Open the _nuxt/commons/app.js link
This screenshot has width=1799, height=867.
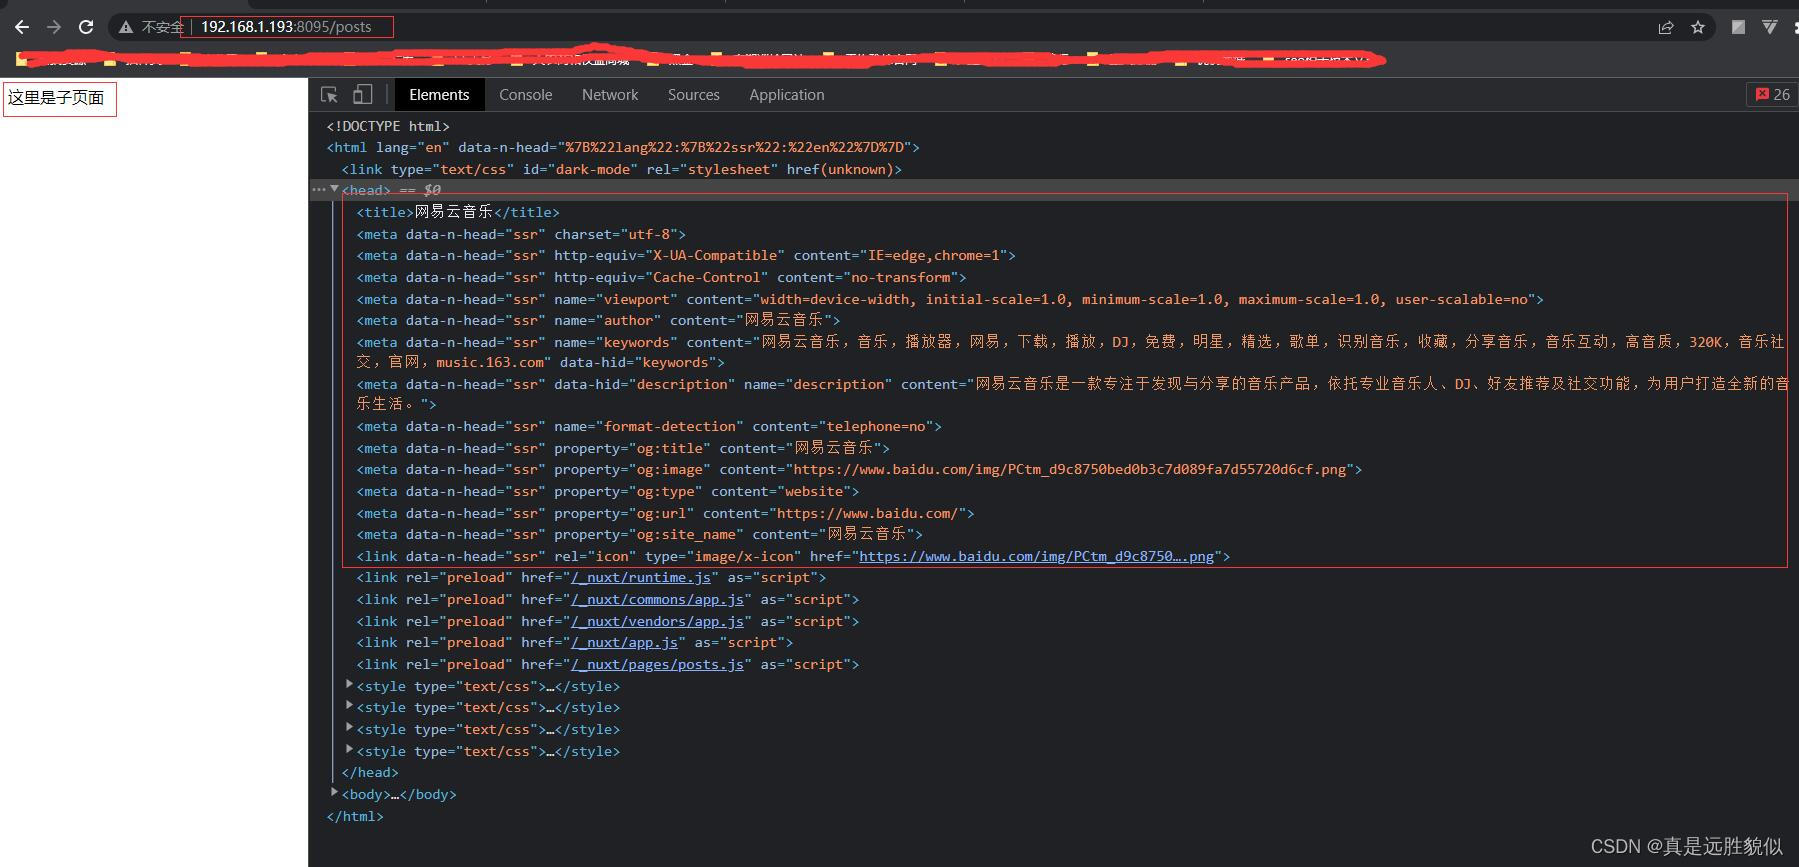point(657,599)
